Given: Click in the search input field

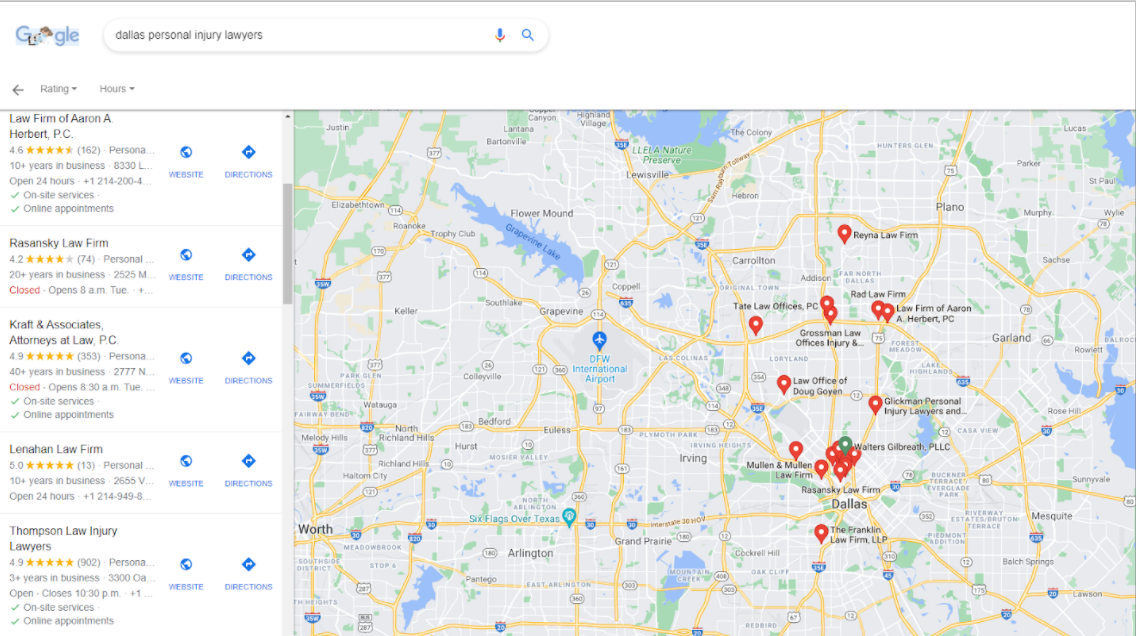Looking at the screenshot, I should [300, 35].
